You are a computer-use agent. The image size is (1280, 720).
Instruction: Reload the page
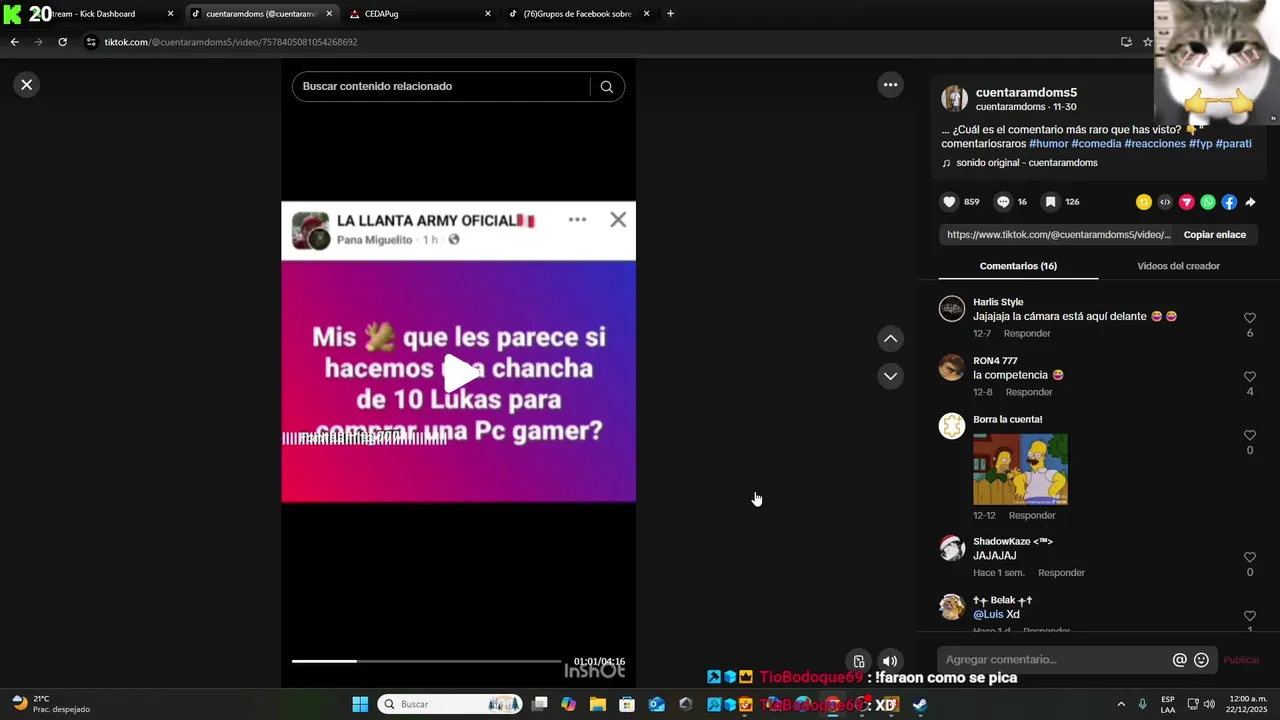[x=62, y=42]
